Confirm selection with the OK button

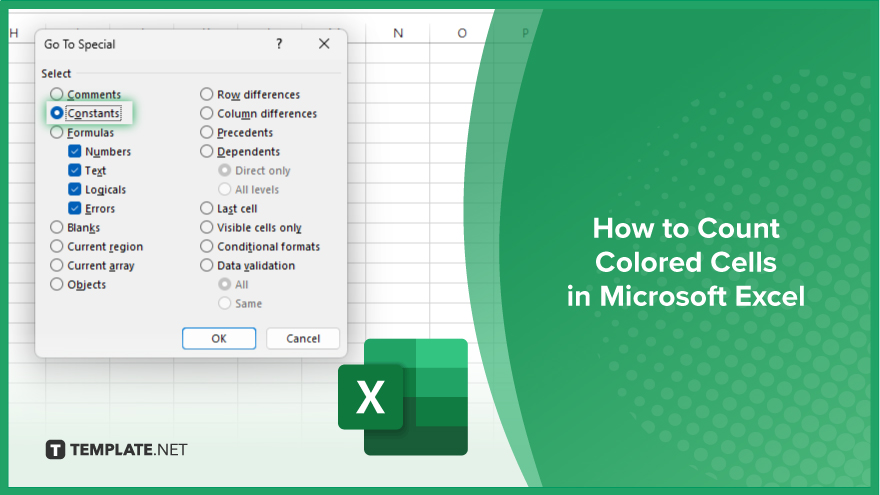coord(219,338)
